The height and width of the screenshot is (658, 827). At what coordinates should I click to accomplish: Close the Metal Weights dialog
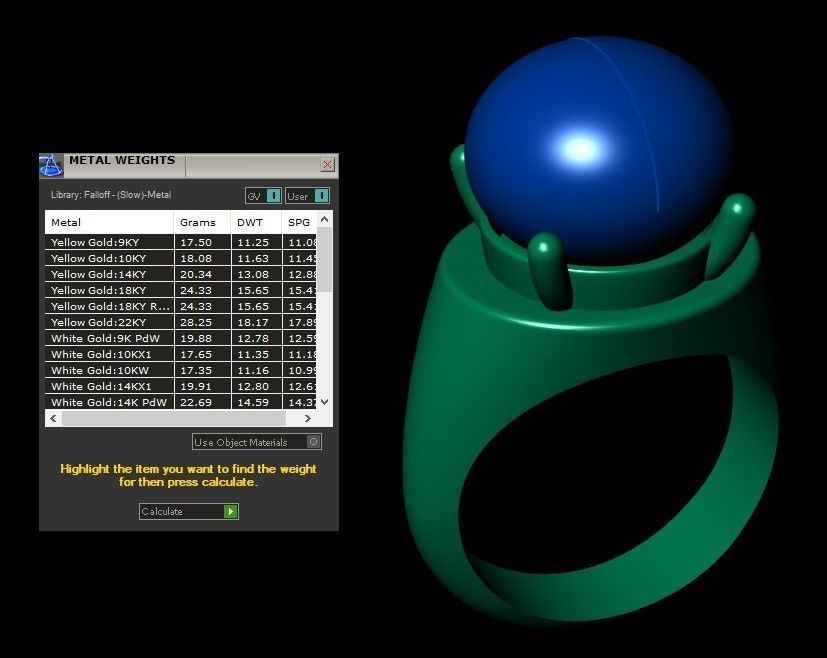pos(328,164)
